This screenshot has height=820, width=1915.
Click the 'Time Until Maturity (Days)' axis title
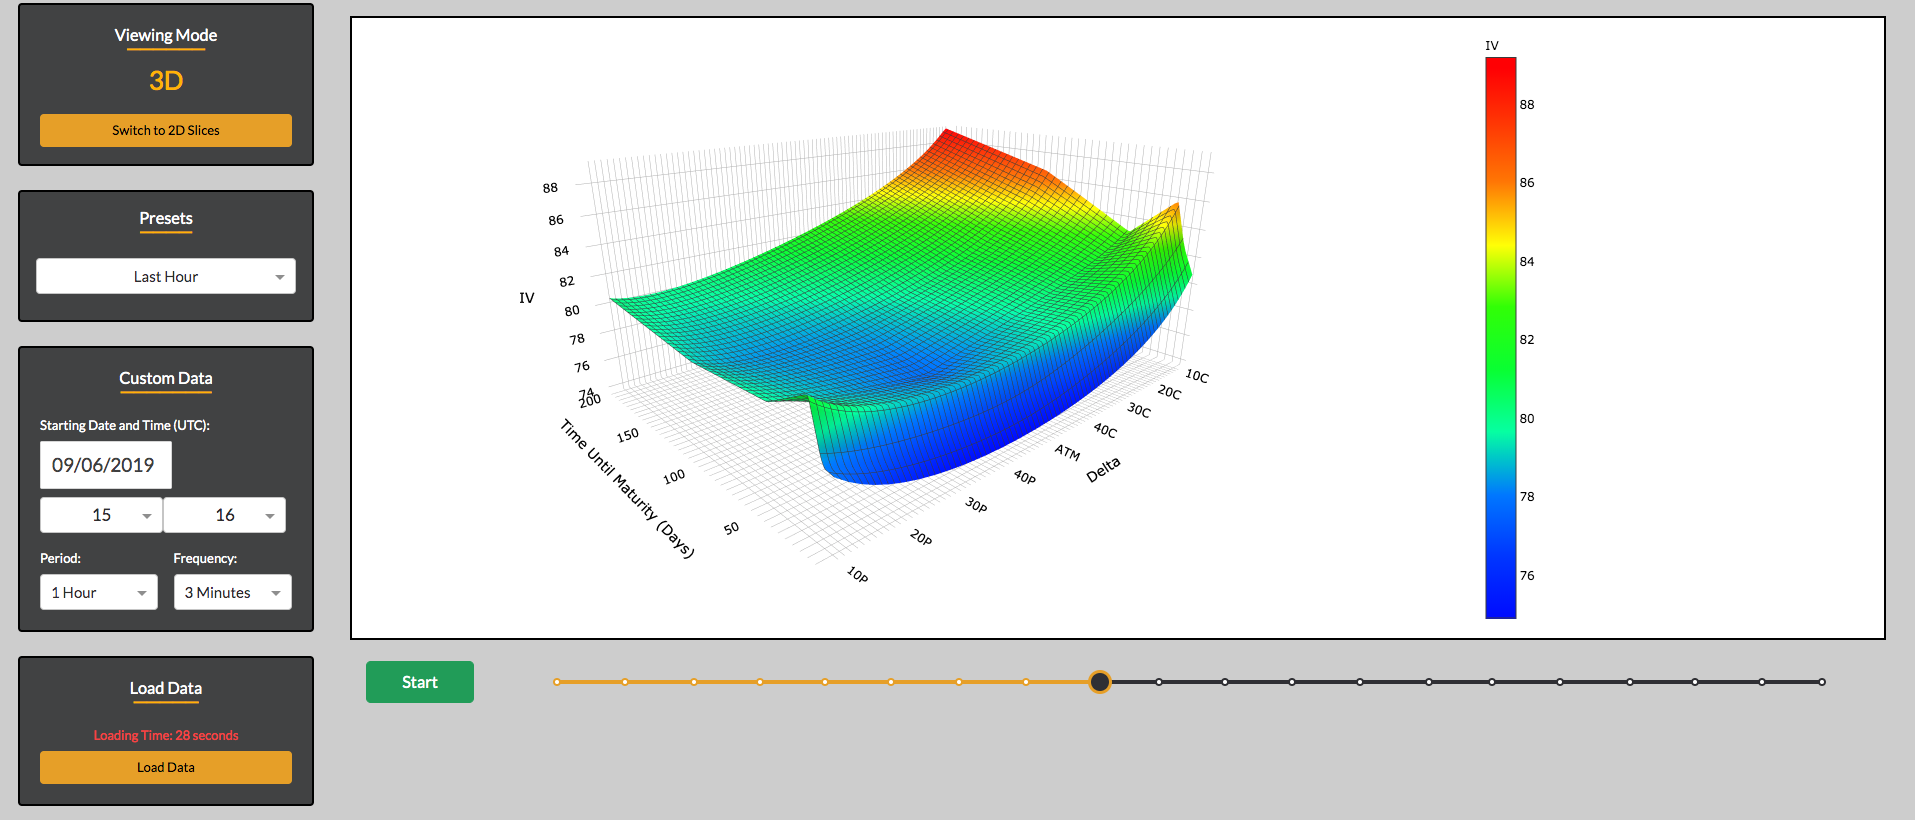(627, 489)
